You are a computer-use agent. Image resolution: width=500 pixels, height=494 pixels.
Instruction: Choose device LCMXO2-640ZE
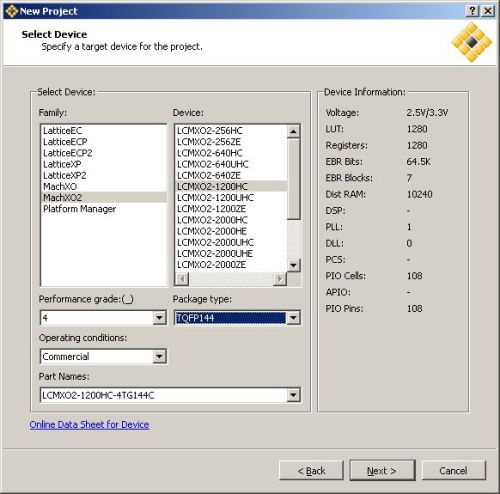231,175
